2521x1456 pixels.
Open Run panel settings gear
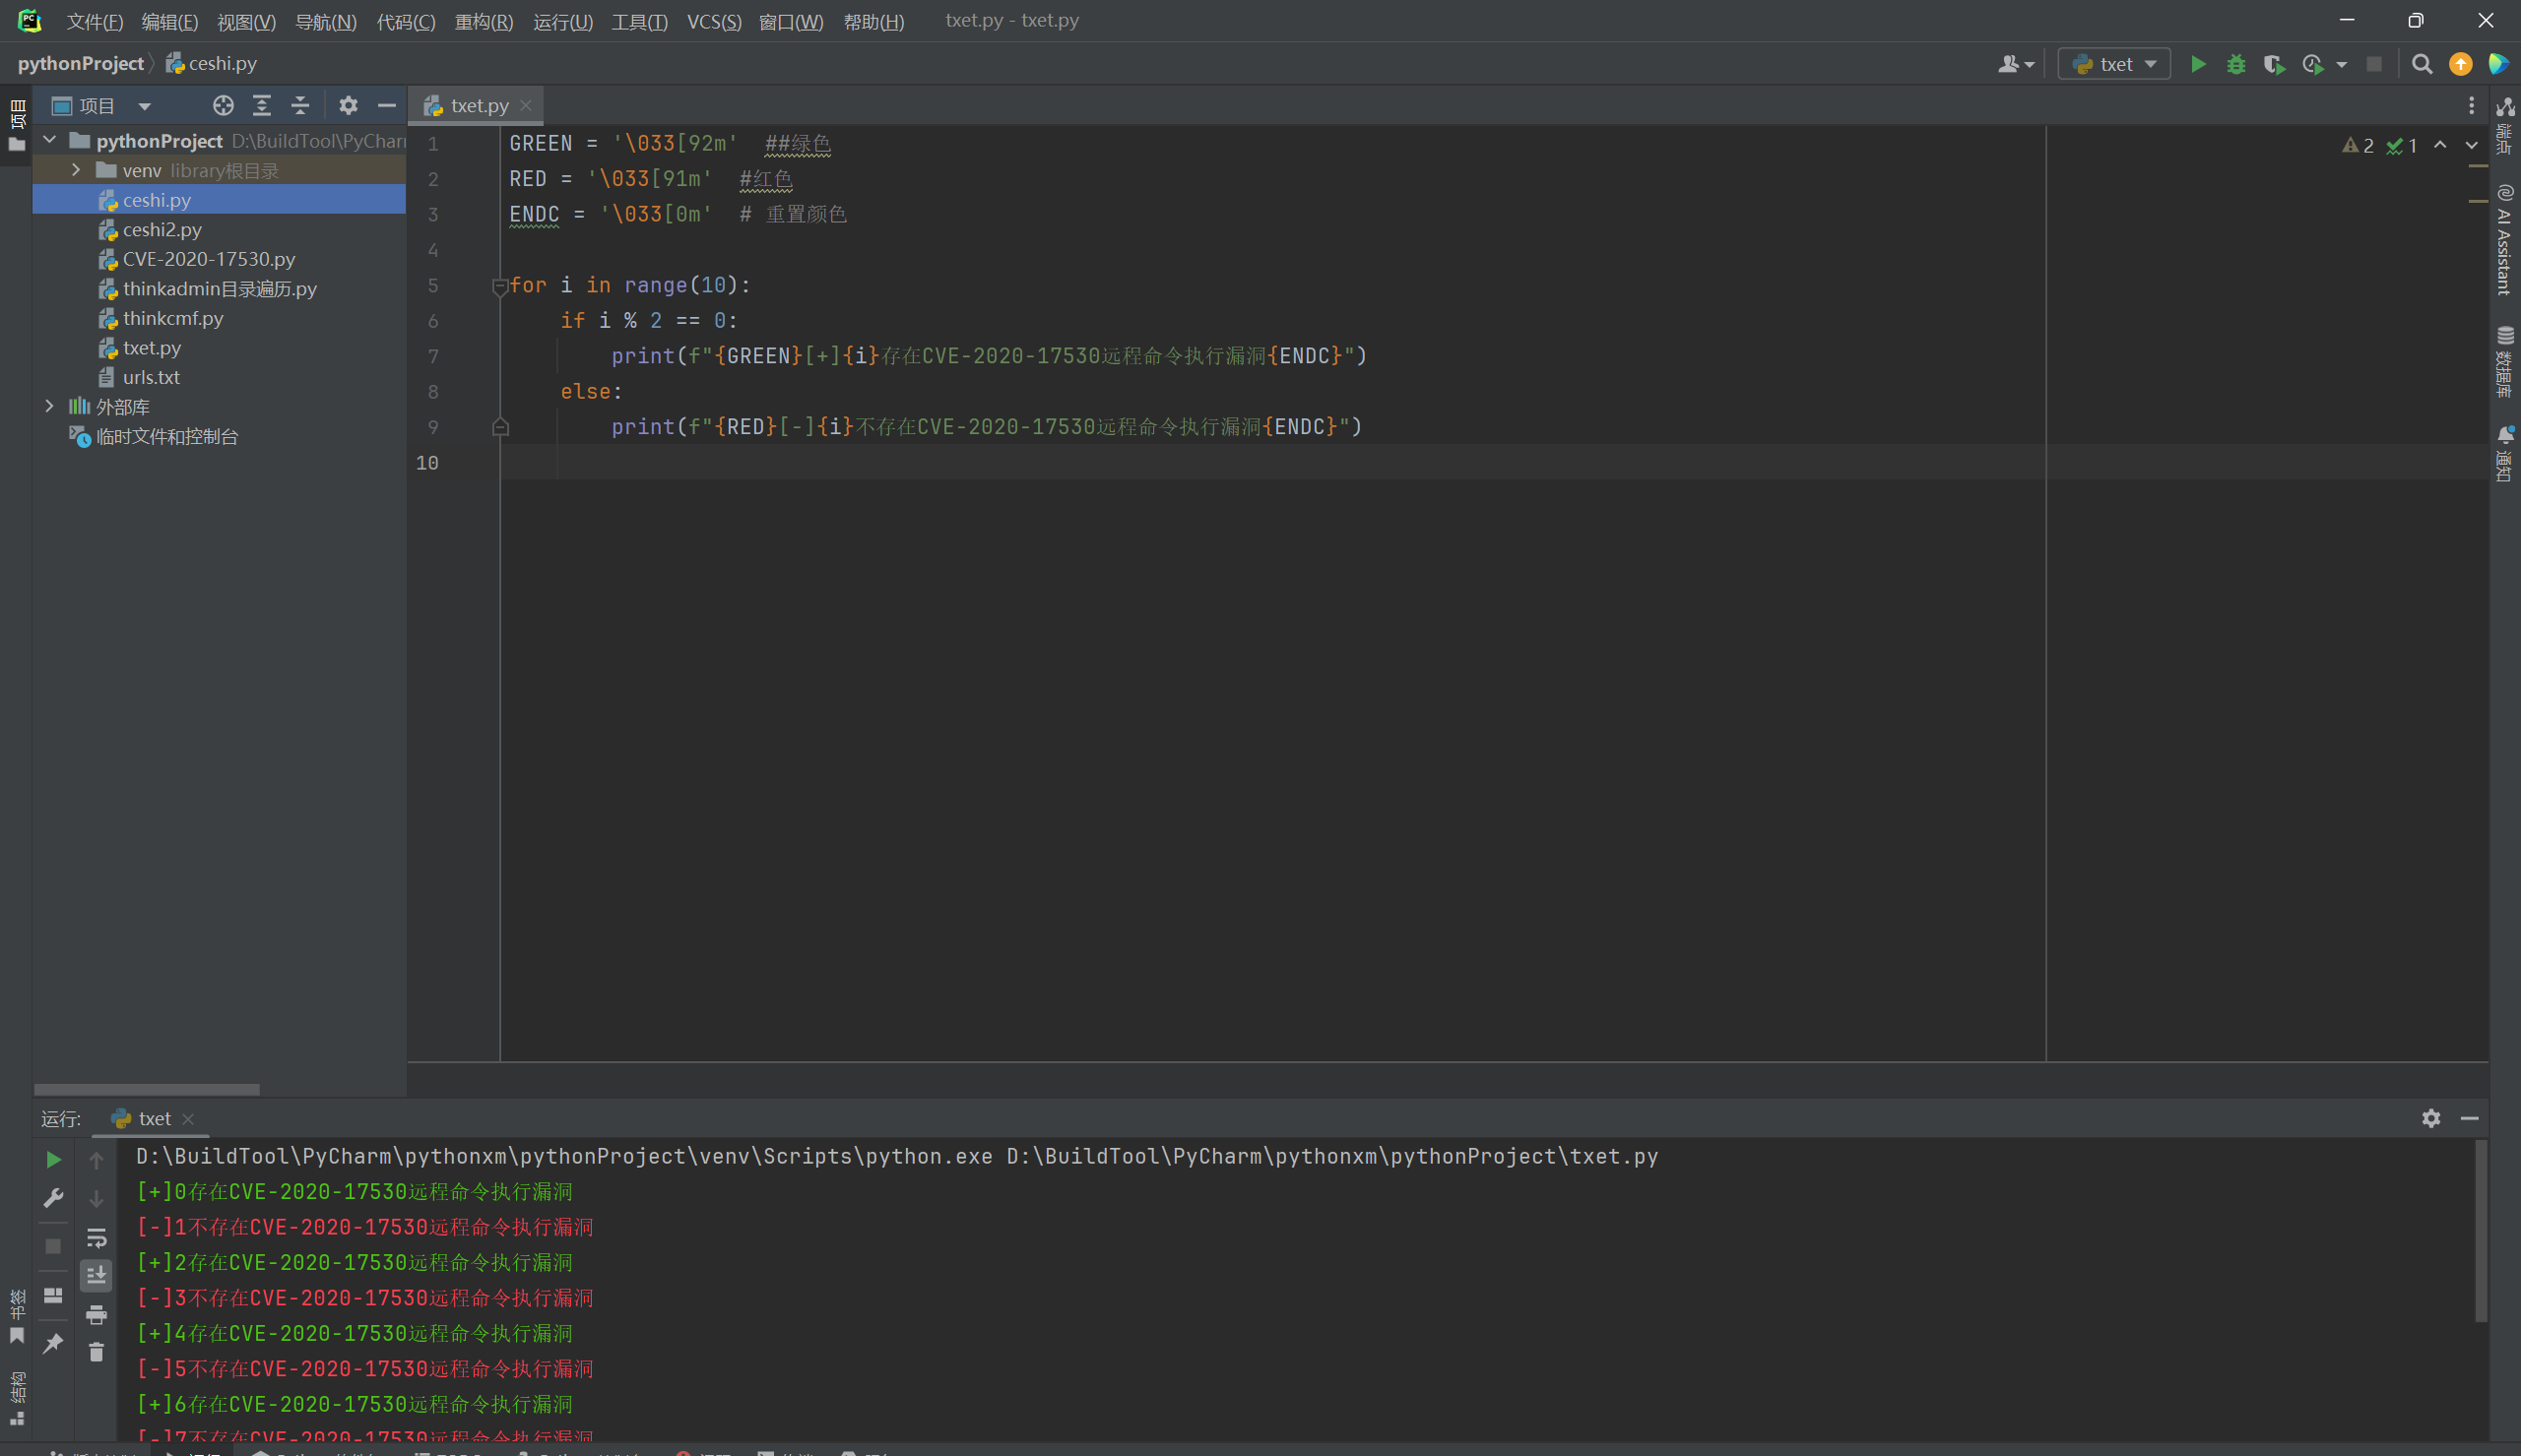coord(2431,1118)
